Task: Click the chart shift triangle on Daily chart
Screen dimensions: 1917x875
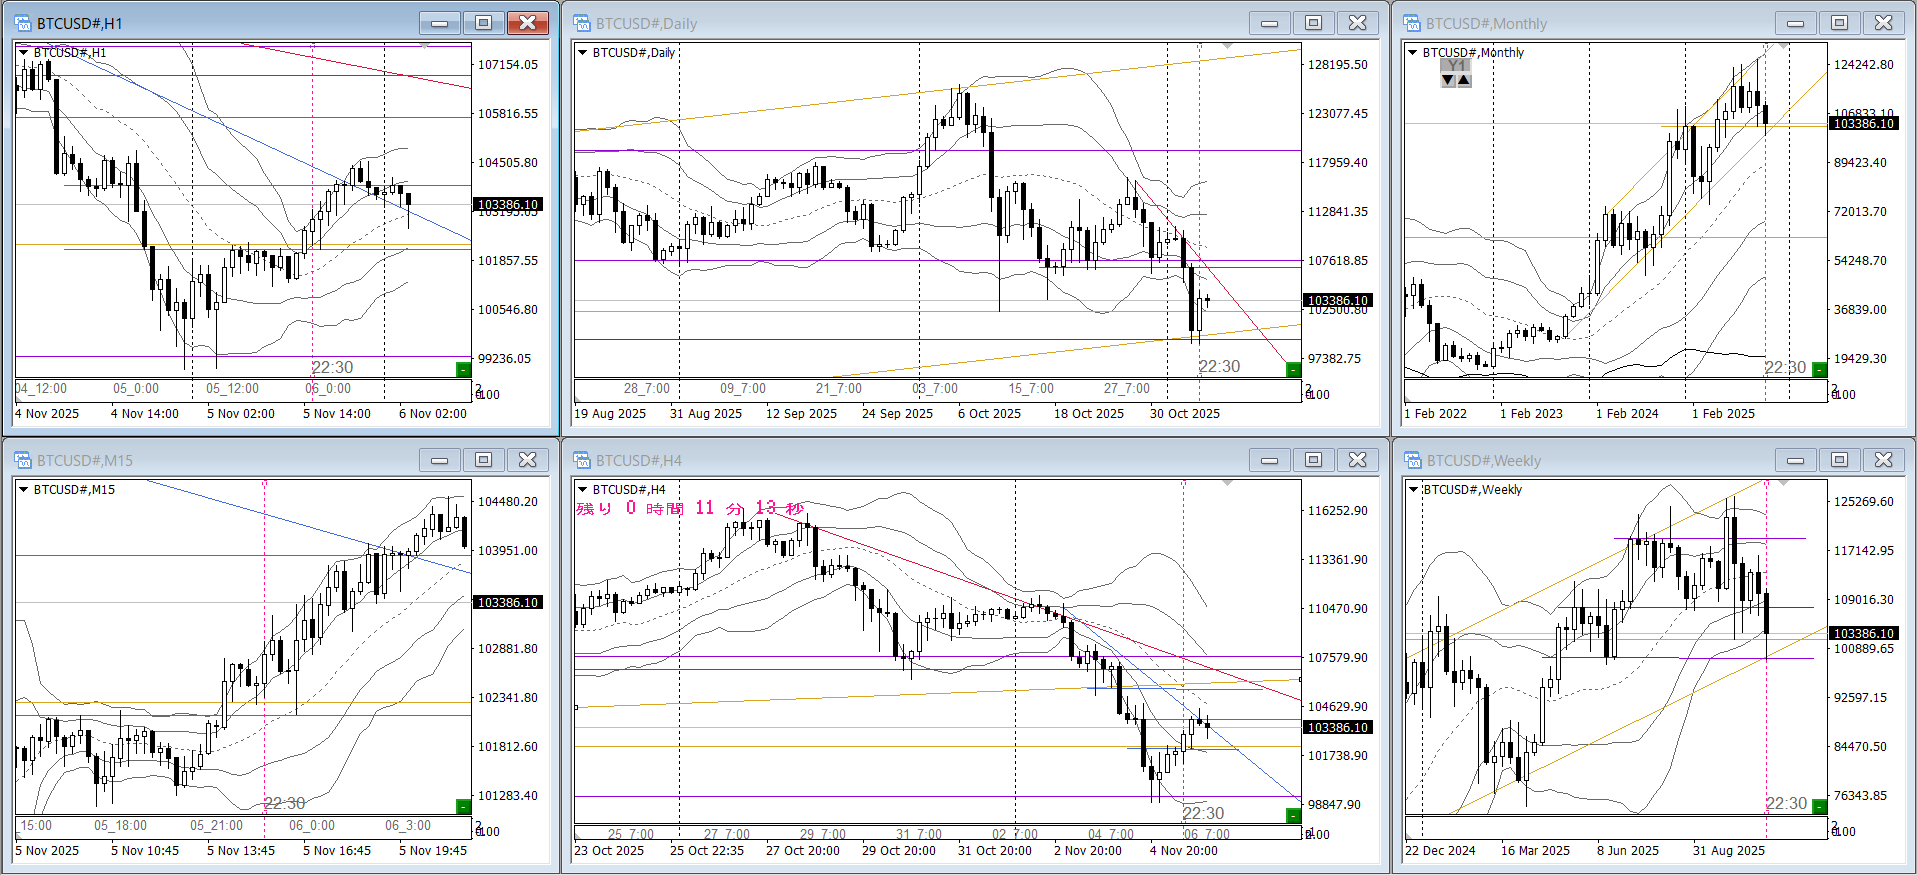Action: tap(1227, 46)
